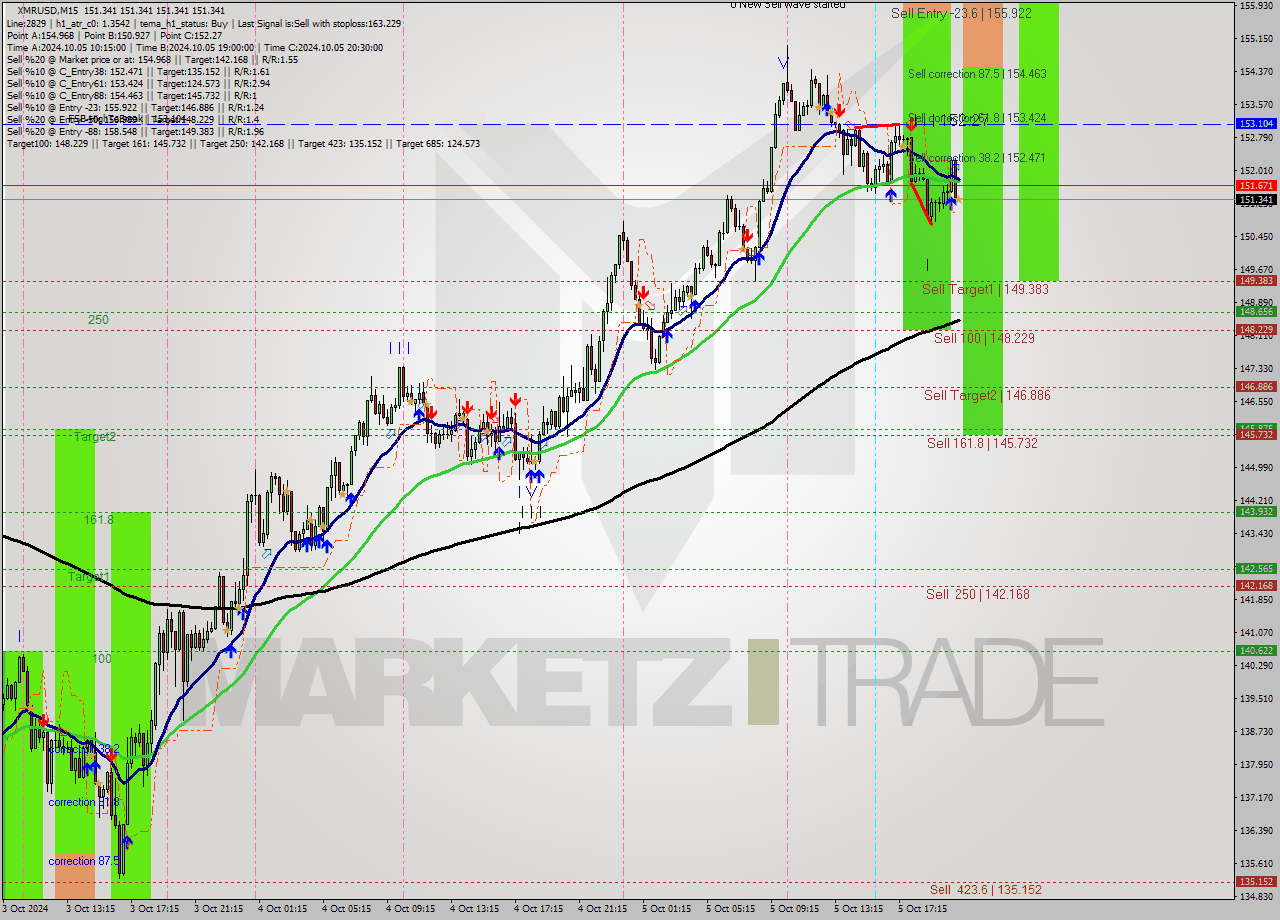Select 'Sell correction 38.2 | 152.471' label
1280x920 pixels.
[x=977, y=158]
